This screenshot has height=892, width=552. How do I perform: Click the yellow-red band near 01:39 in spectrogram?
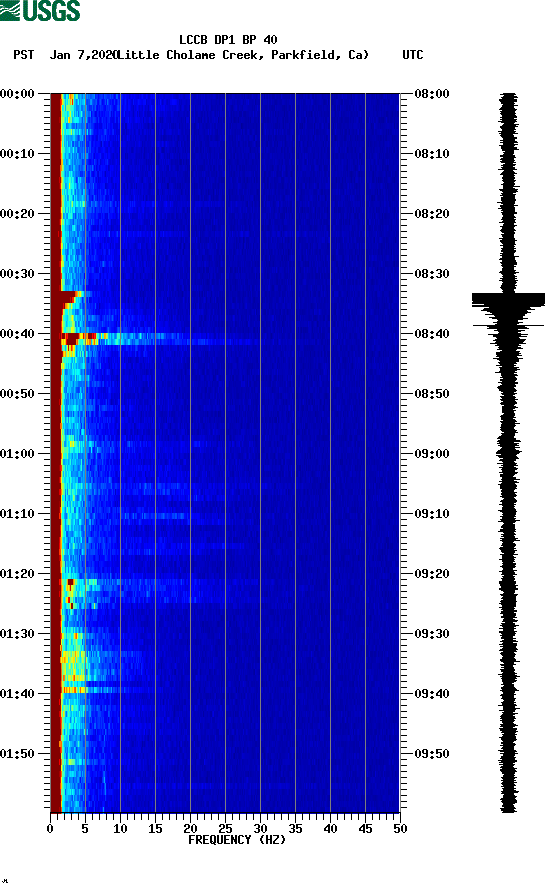[x=74, y=689]
